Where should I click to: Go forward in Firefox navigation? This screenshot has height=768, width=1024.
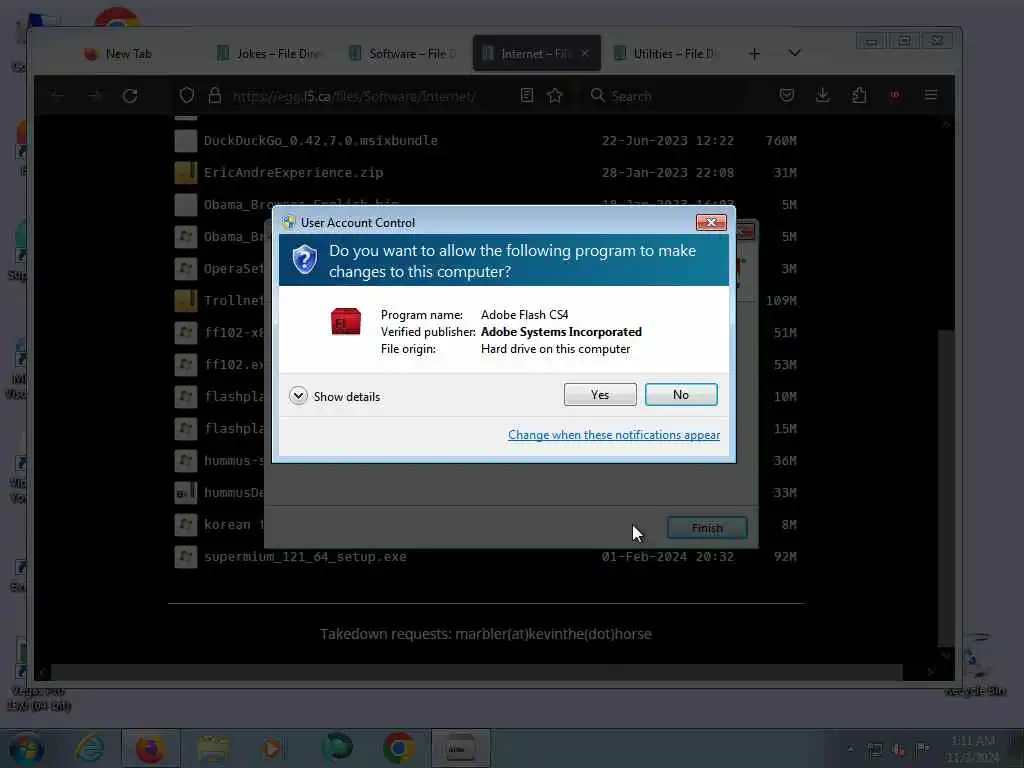tap(94, 96)
